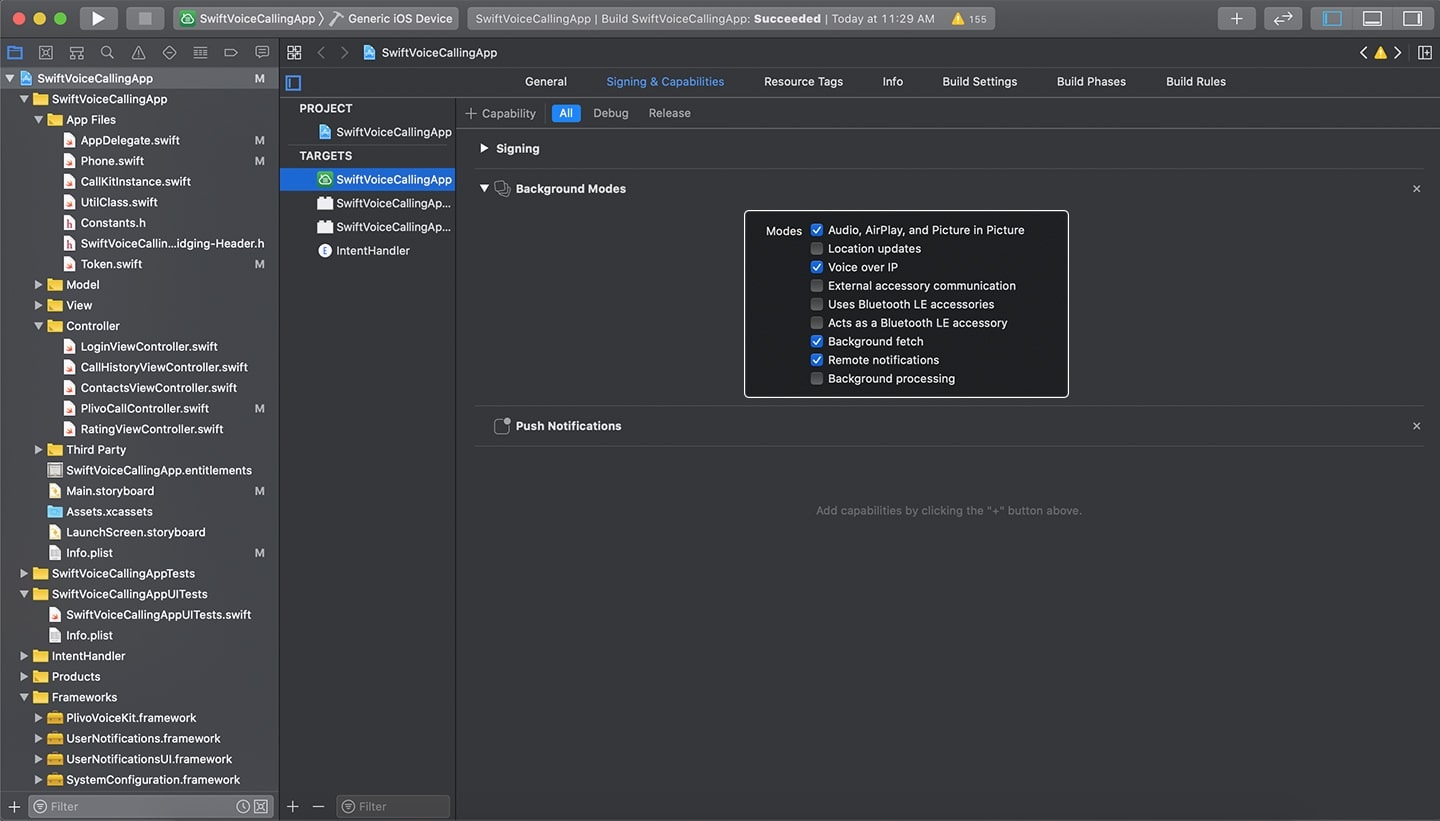Hide the project and targets list sidebar
The image size is (1440, 821).
[293, 82]
